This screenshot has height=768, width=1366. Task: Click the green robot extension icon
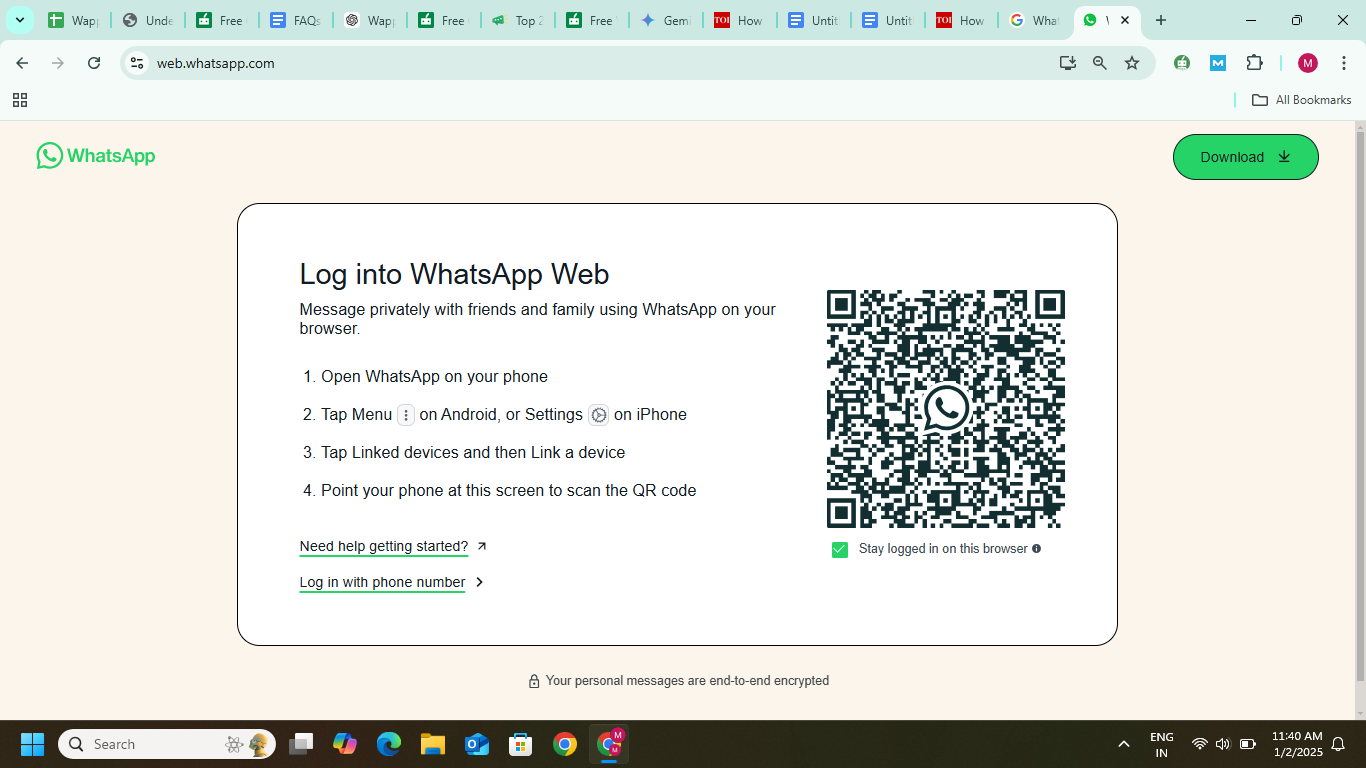click(1182, 63)
